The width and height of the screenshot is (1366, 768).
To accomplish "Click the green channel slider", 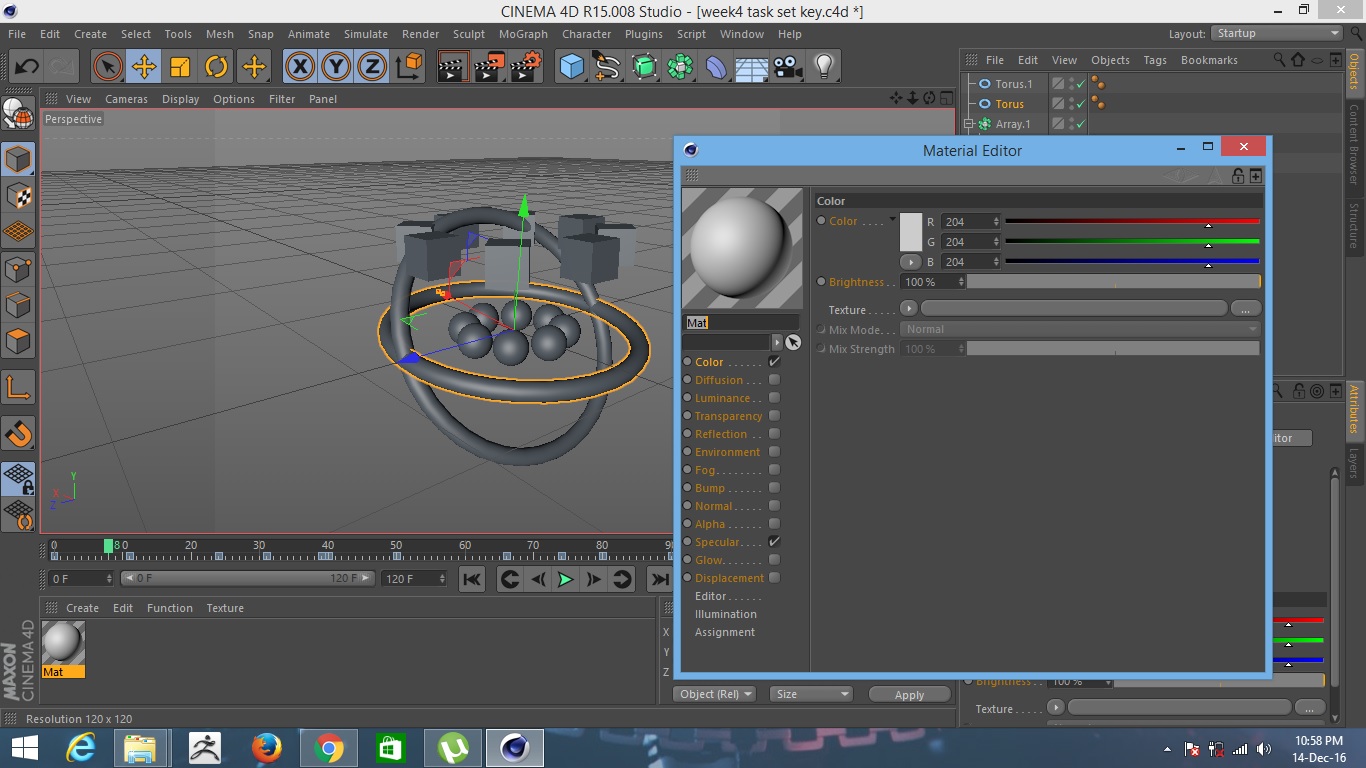I will click(1132, 242).
